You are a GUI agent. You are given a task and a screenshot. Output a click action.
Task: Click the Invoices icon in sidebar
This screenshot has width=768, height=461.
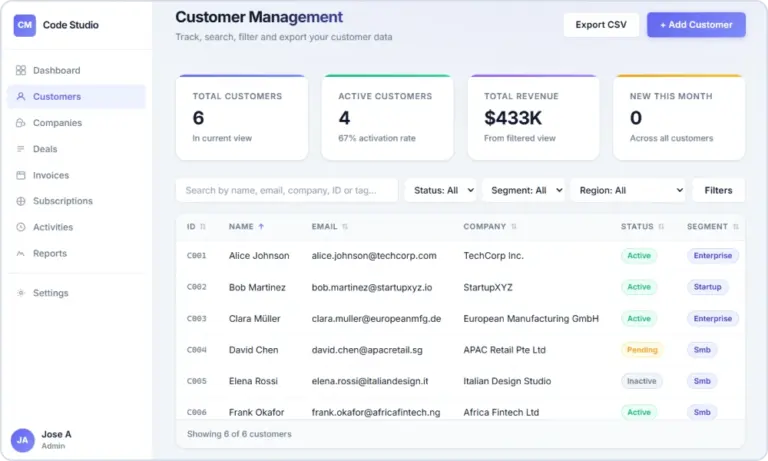click(x=21, y=175)
